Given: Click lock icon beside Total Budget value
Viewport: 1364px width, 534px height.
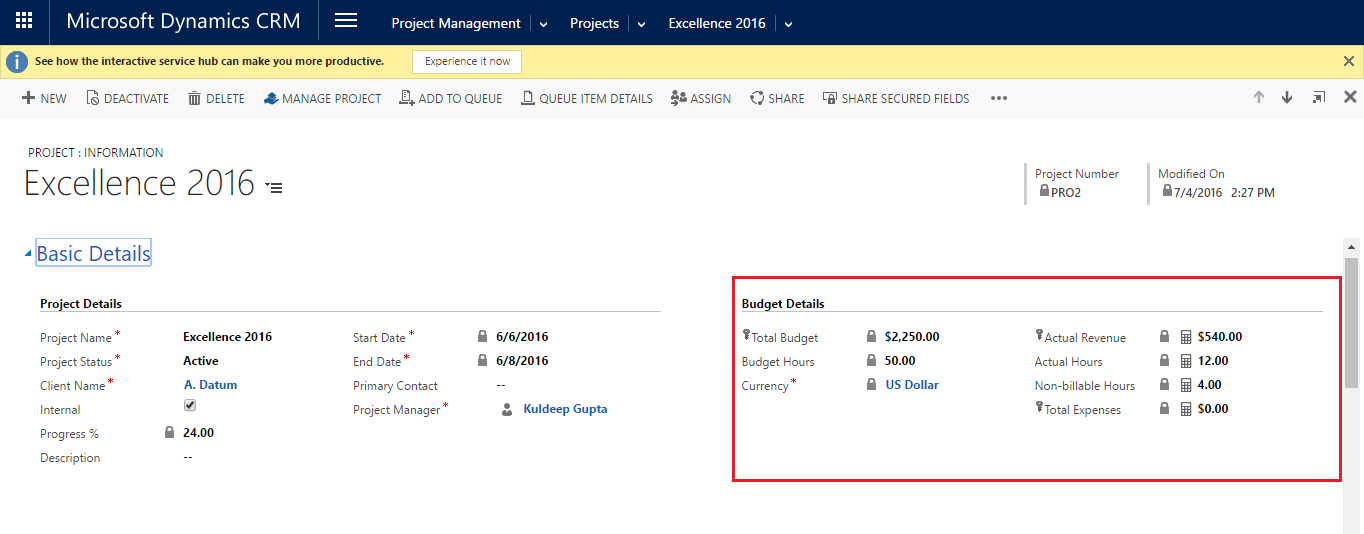Looking at the screenshot, I should point(871,337).
